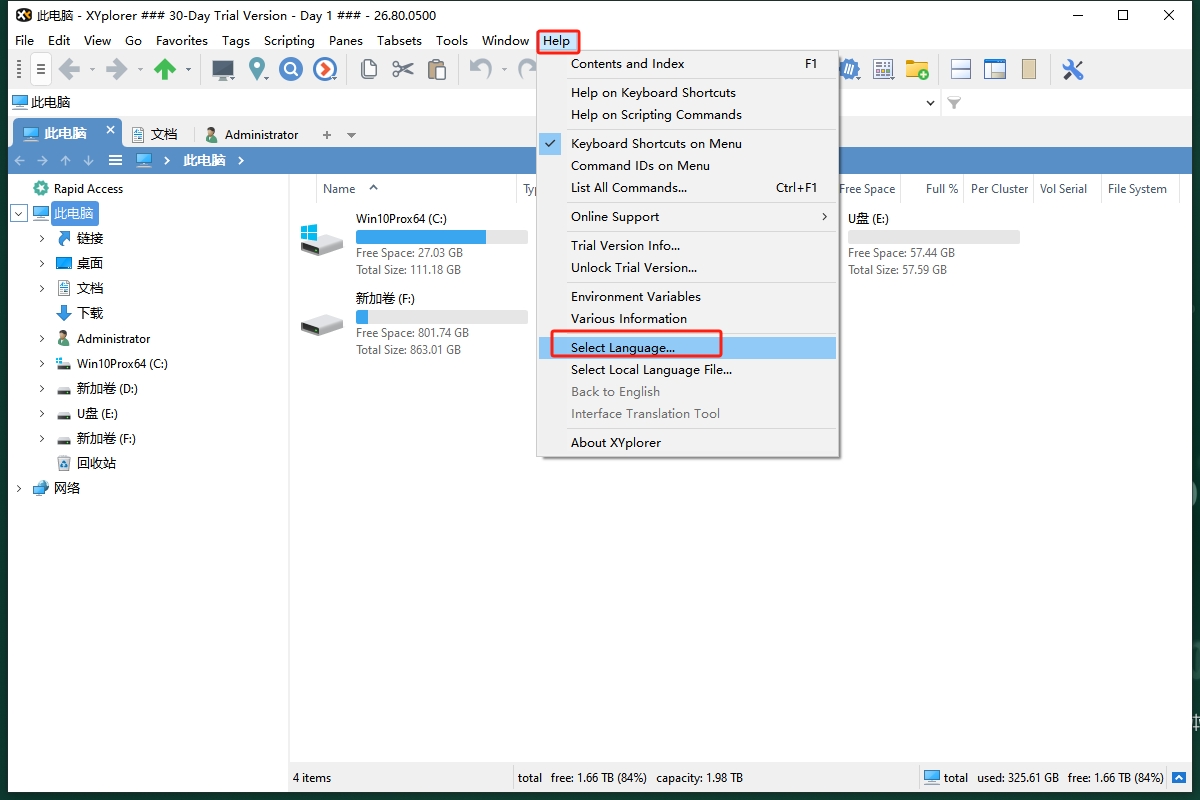Open Configuration via wrench icon
The width and height of the screenshot is (1200, 800).
[x=1072, y=69]
